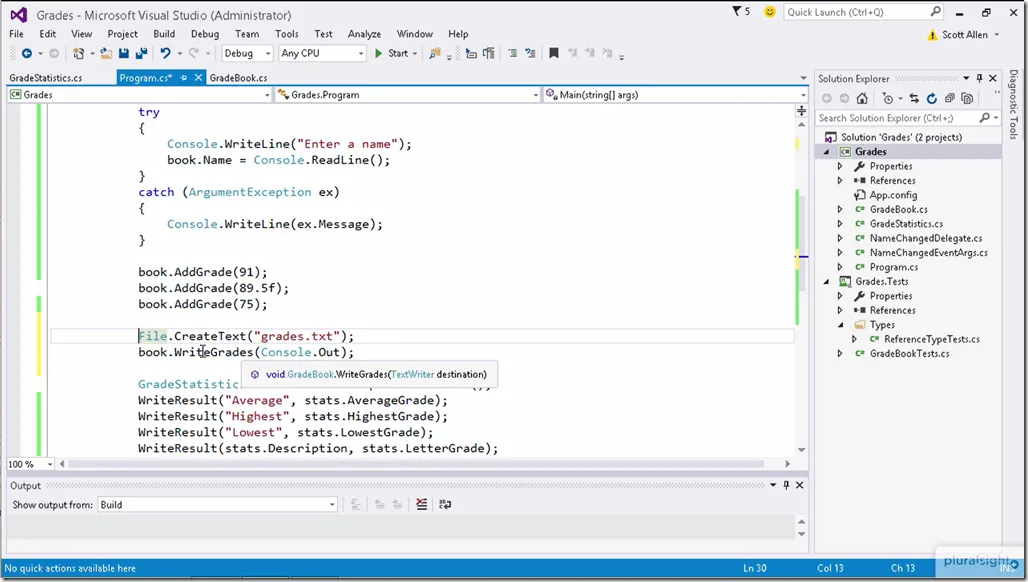The height and width of the screenshot is (582, 1028).
Task: Open Solution Explorer window position menu arrow
Action: click(x=966, y=78)
